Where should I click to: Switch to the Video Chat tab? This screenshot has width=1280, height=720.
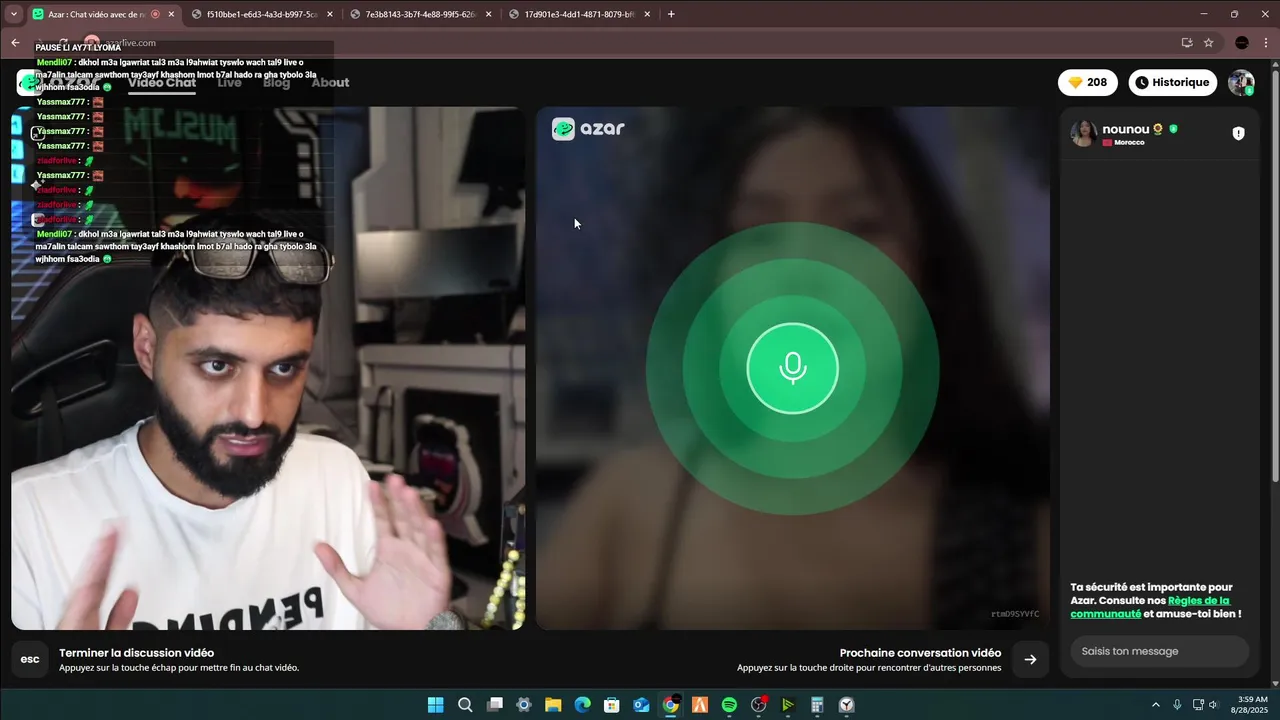[162, 83]
